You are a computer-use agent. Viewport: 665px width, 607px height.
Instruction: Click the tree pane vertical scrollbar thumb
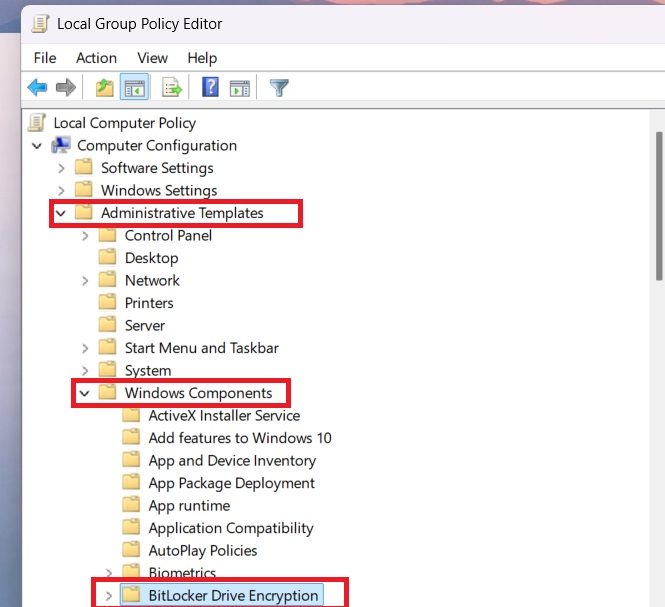(659, 206)
